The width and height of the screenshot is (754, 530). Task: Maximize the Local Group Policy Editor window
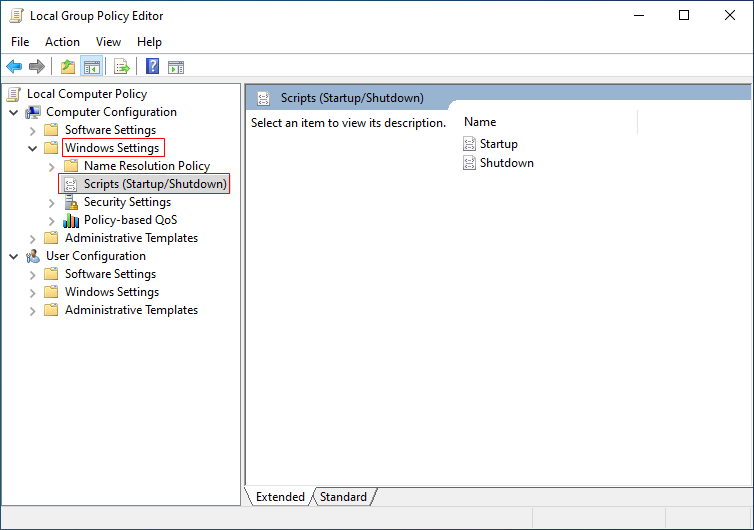pyautogui.click(x=684, y=15)
